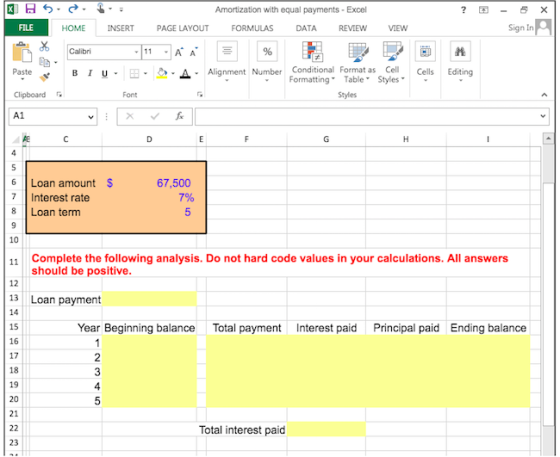Copy selection with Copy icon
This screenshot has height=457, width=560.
click(44, 62)
